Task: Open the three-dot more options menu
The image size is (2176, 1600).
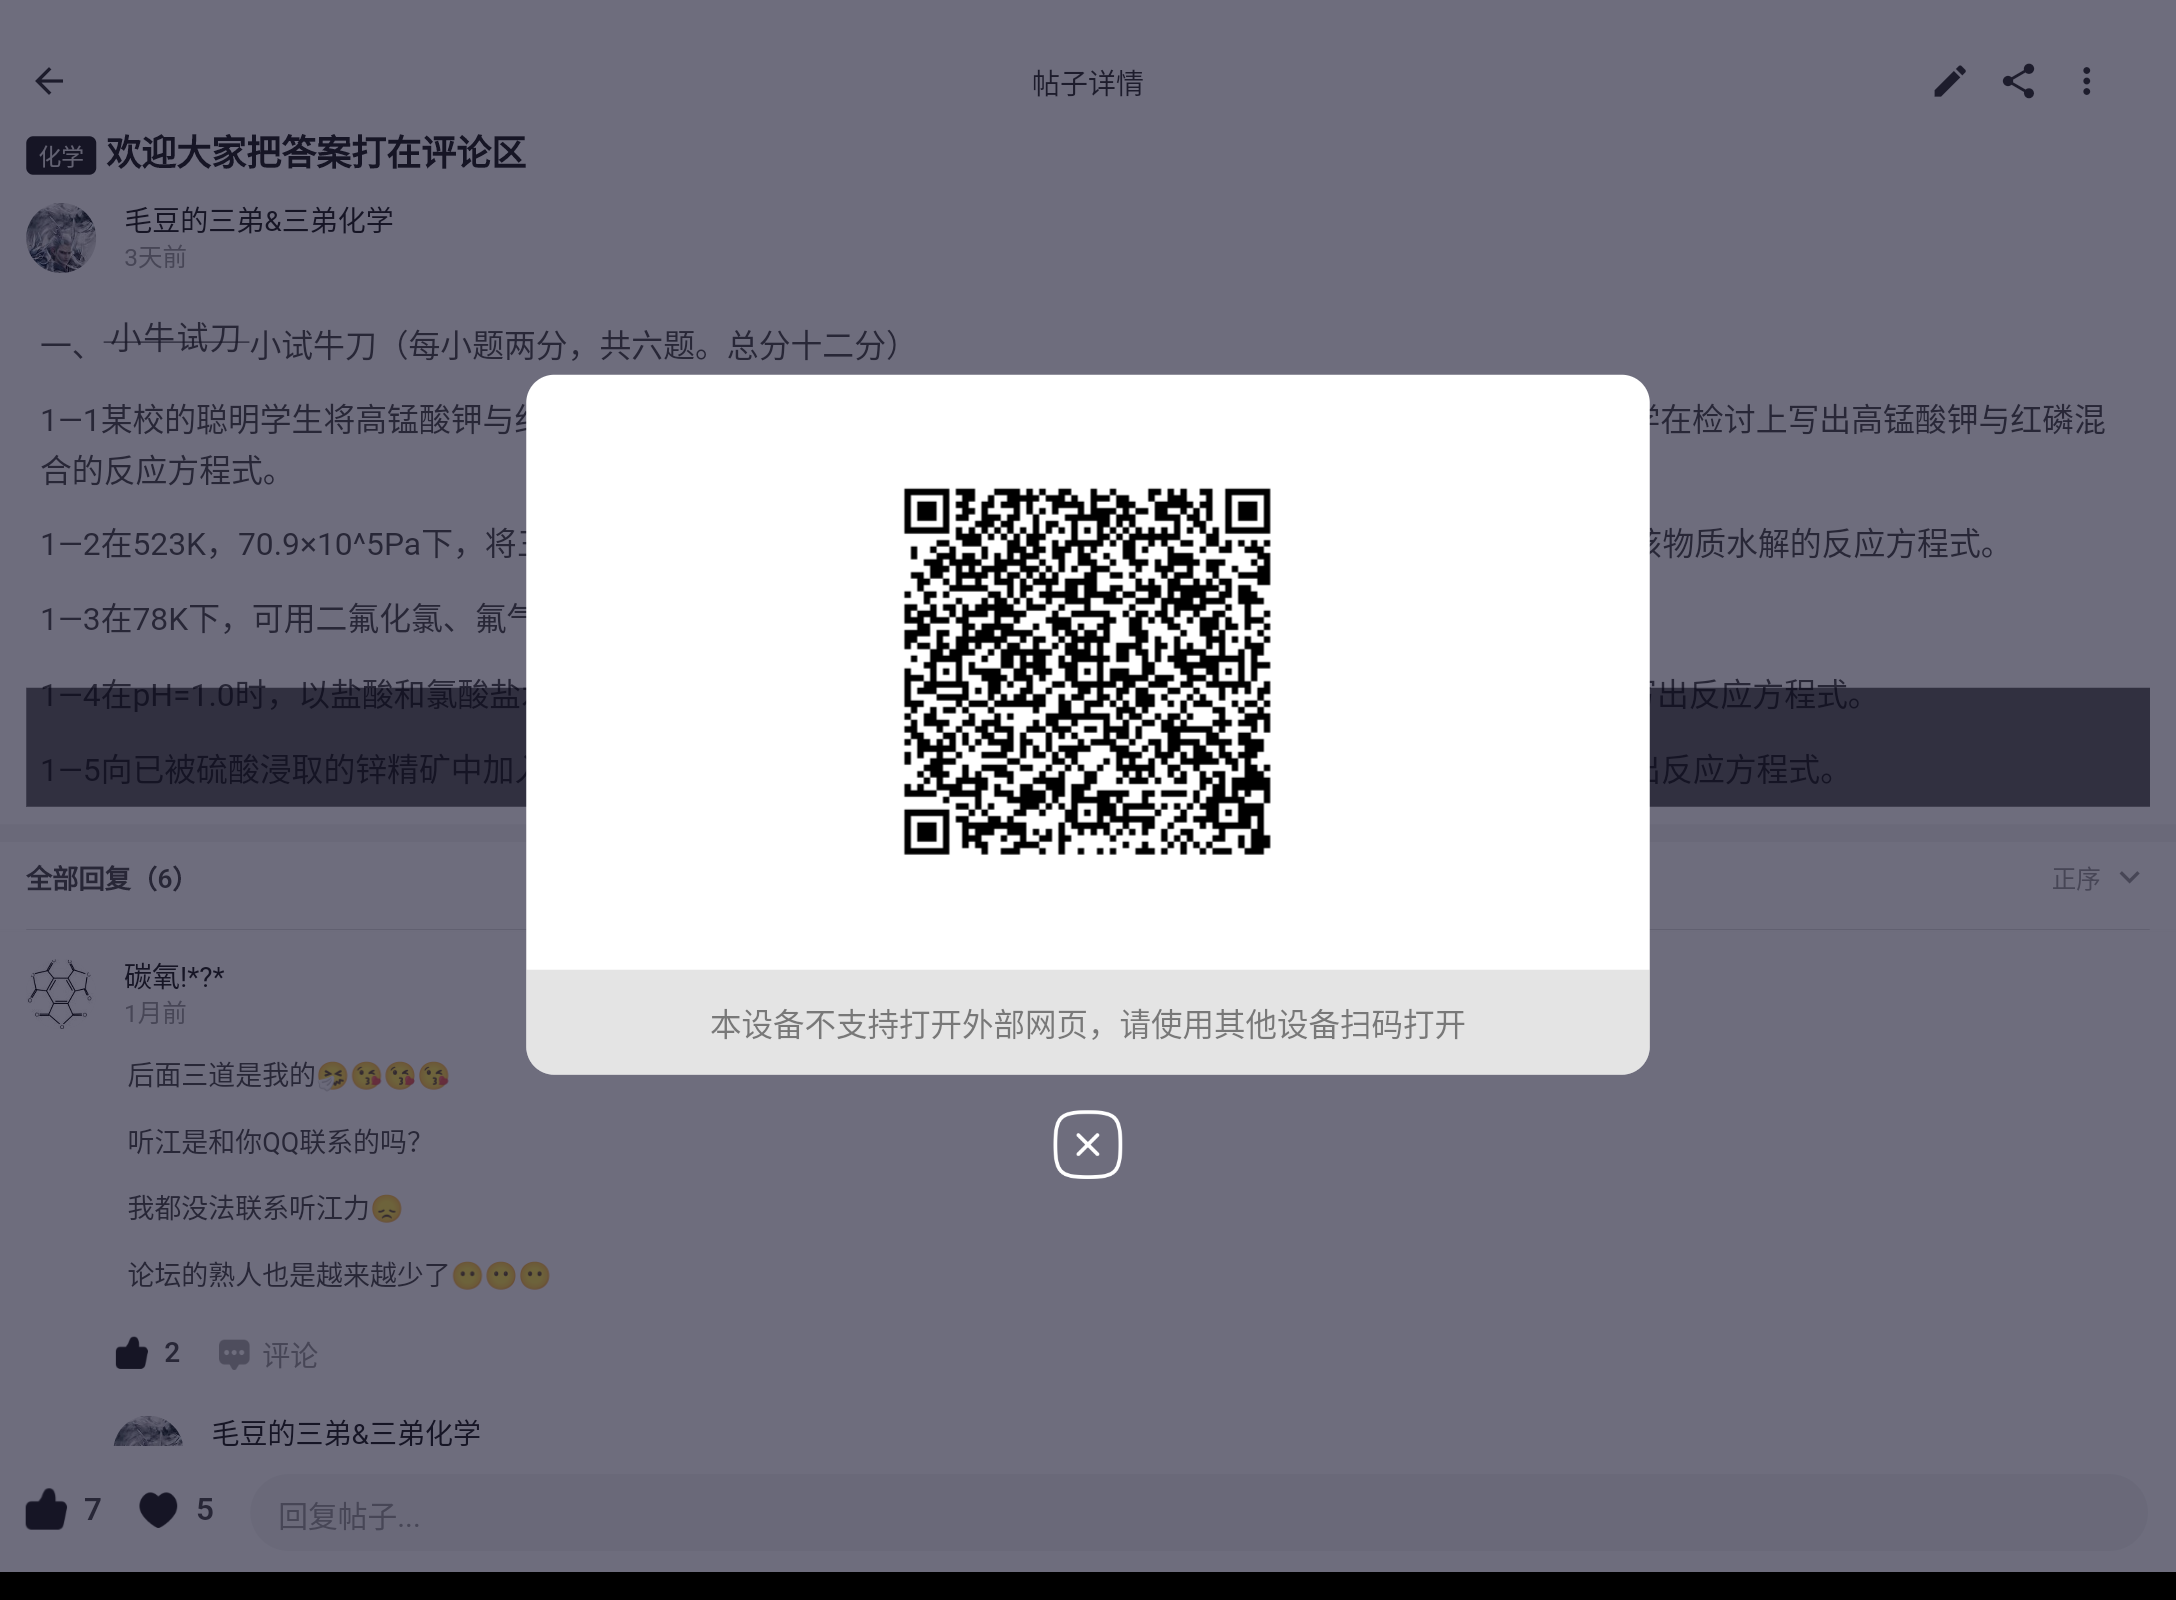Action: coord(2086,81)
